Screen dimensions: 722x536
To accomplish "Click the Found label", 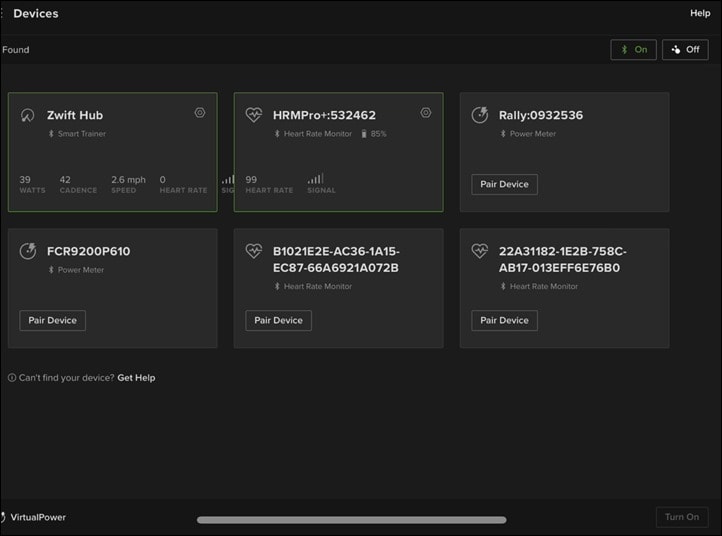I will pyautogui.click(x=16, y=50).
